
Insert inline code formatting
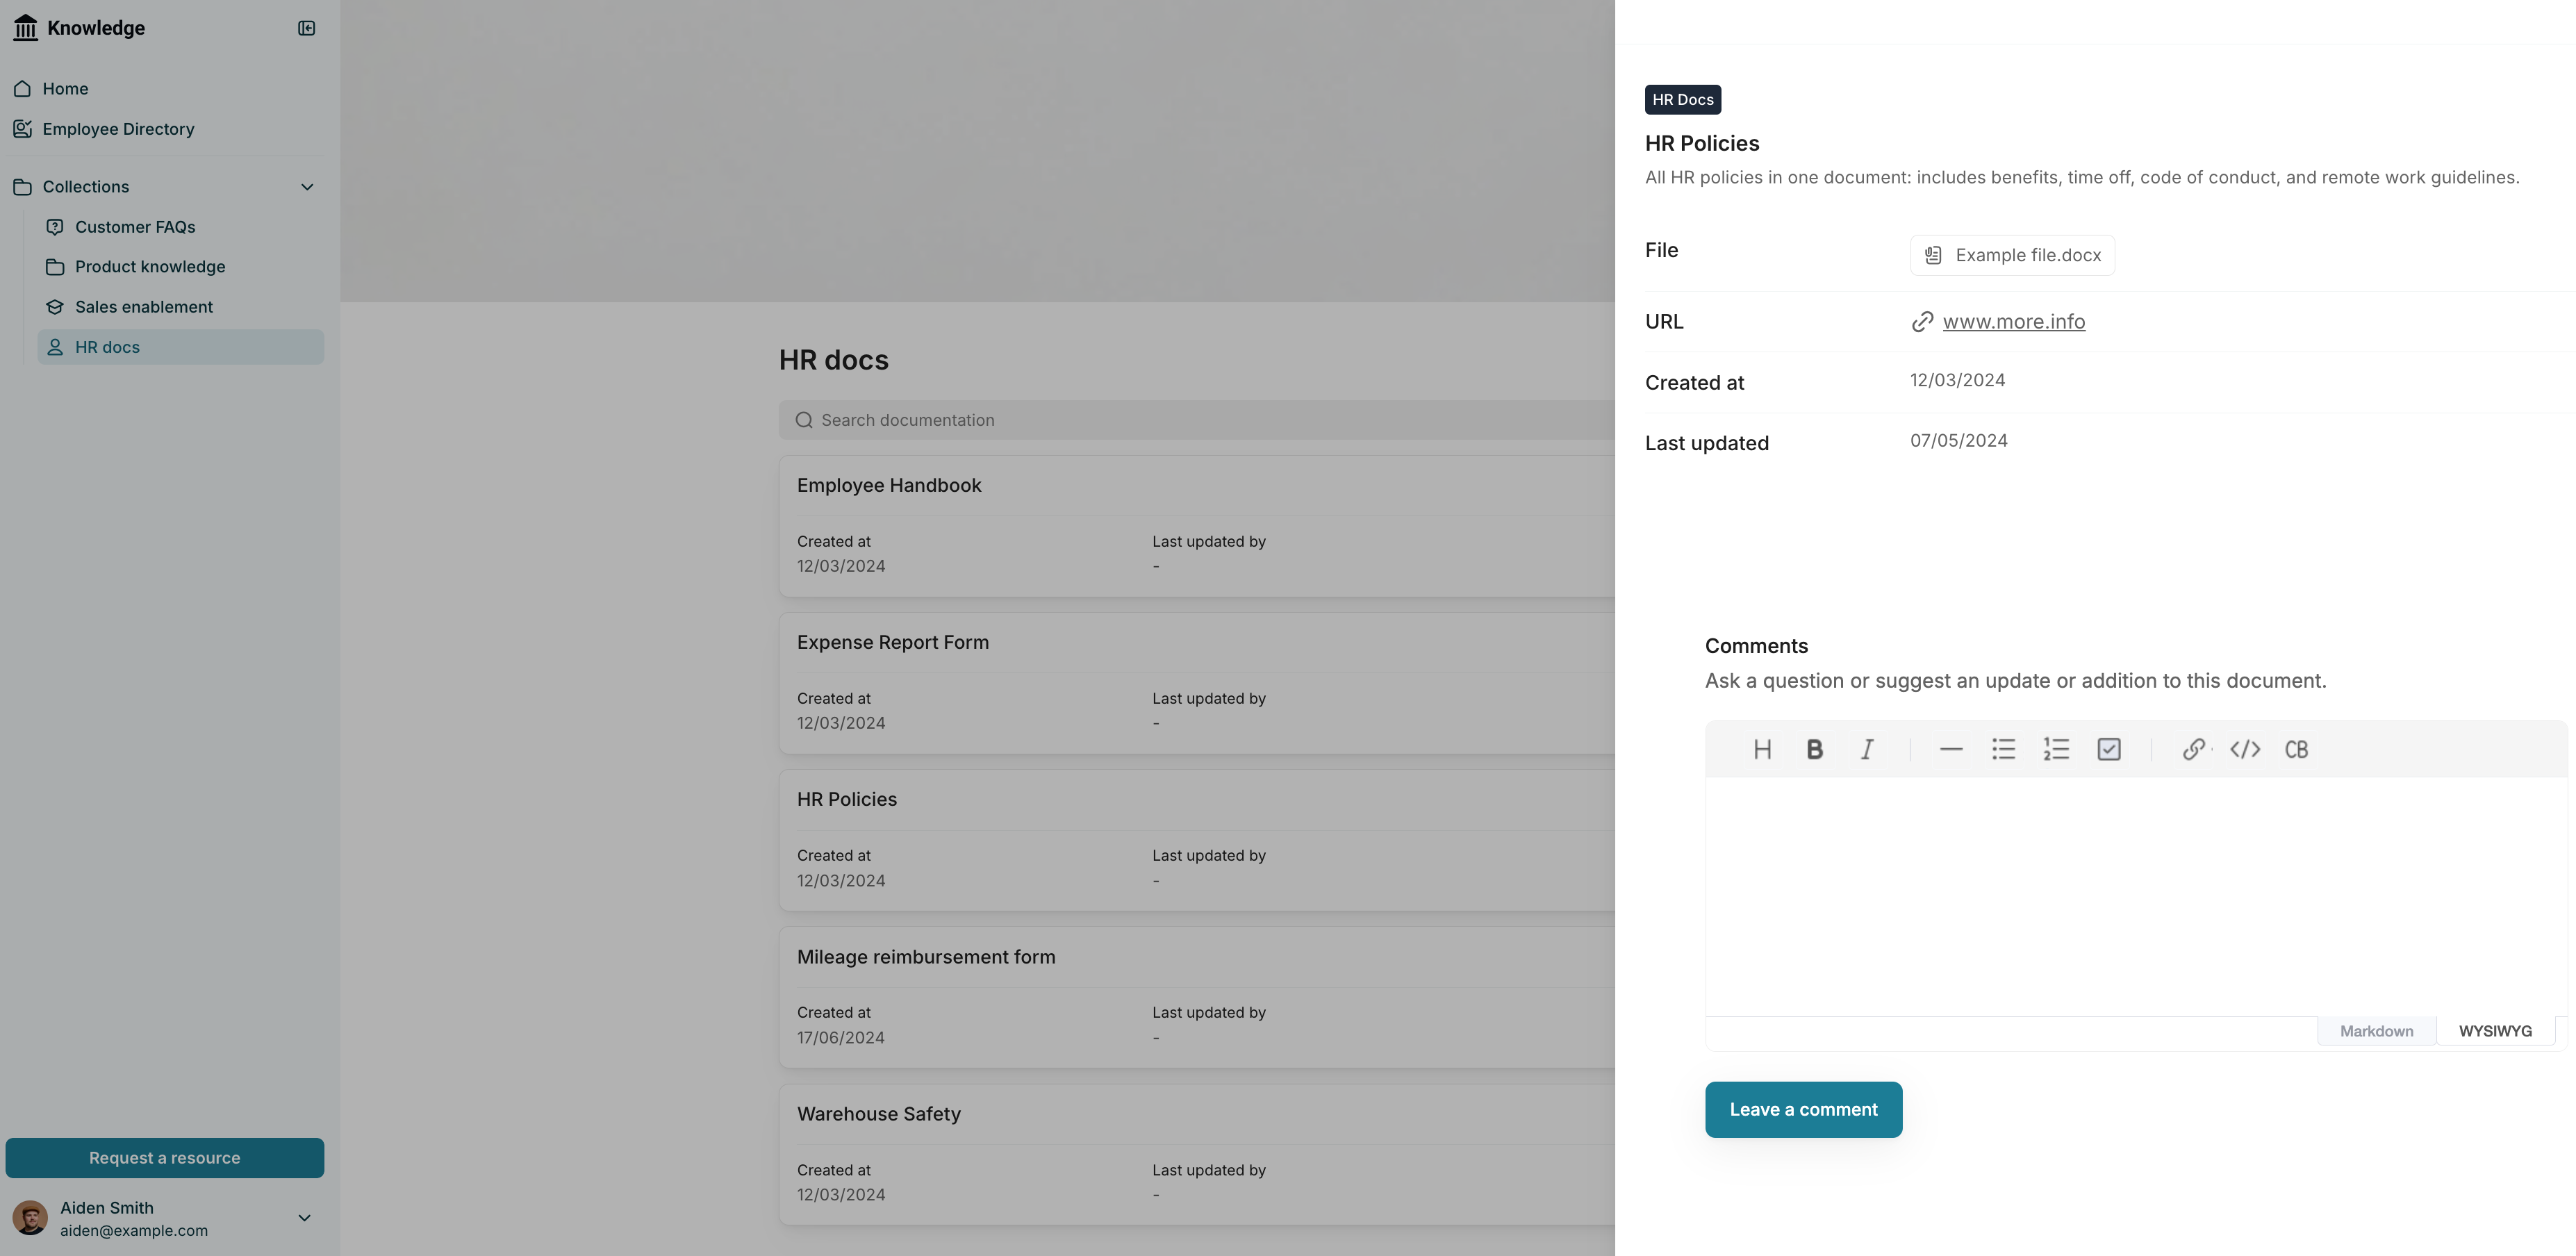(2245, 749)
